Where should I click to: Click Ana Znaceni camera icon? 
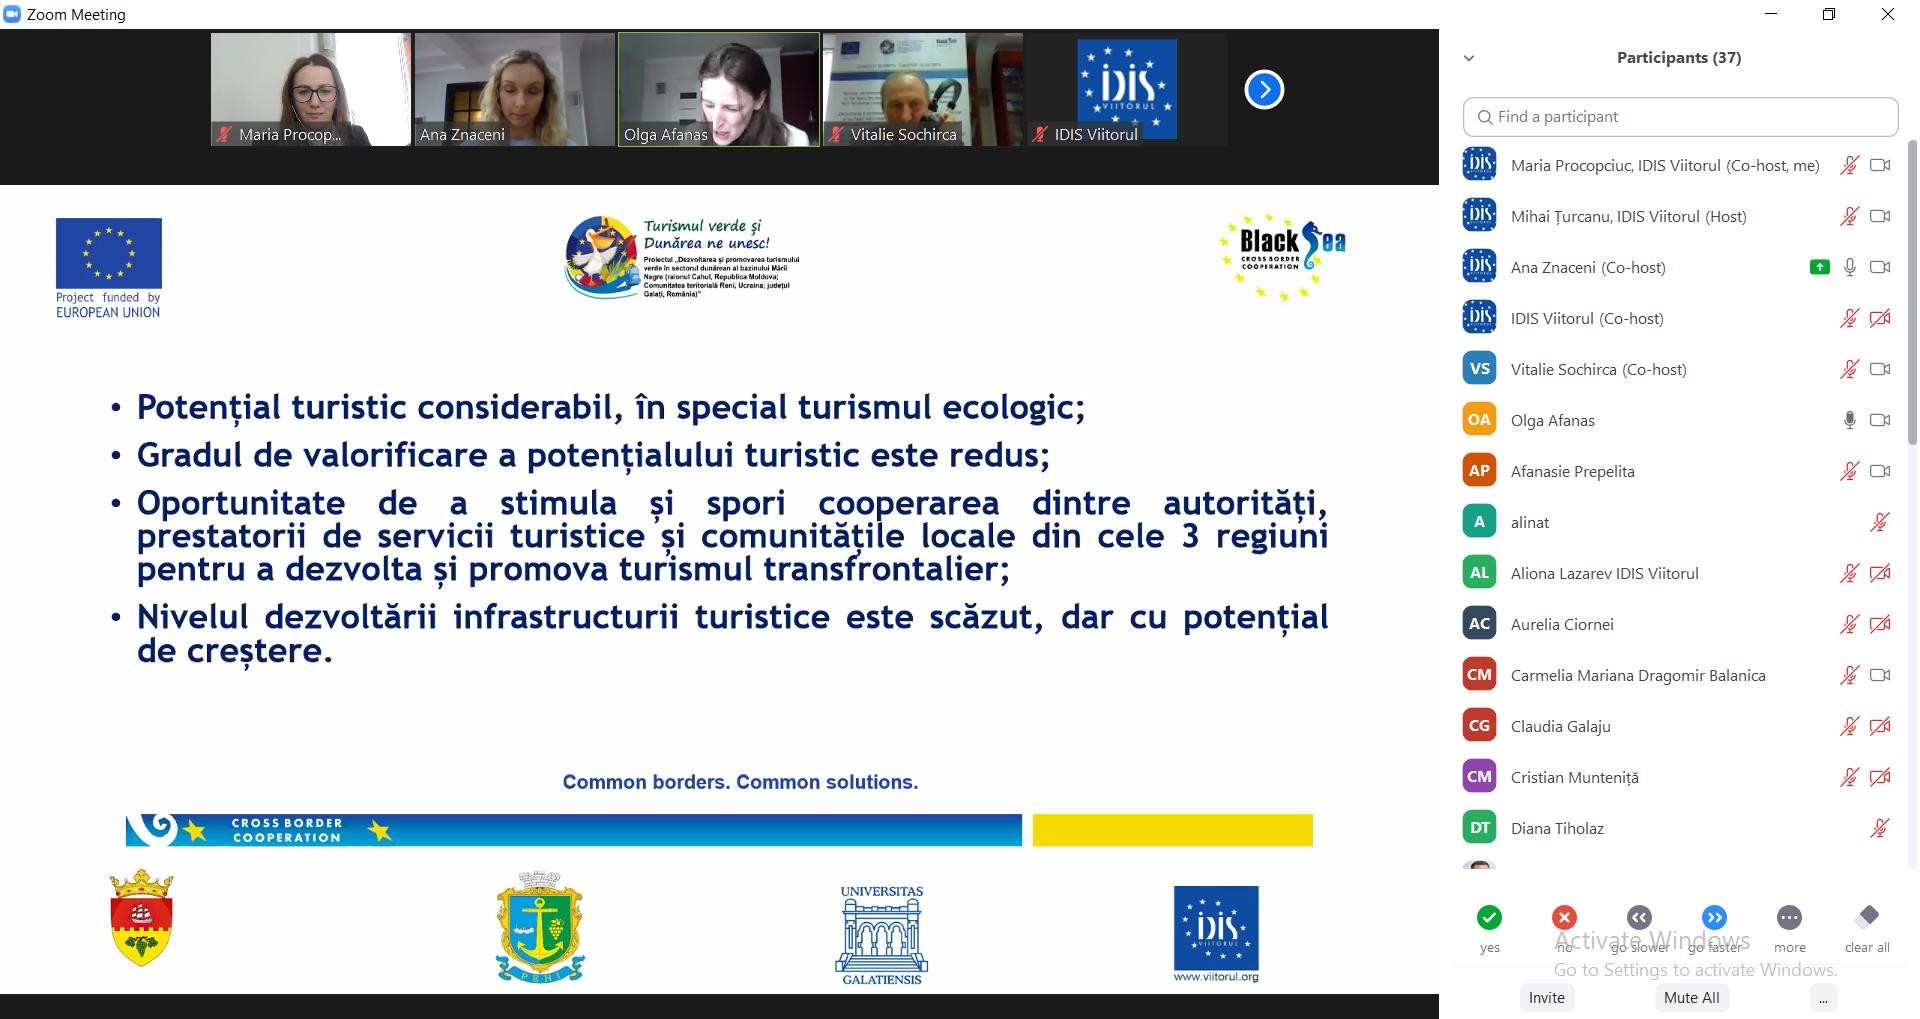(1880, 268)
